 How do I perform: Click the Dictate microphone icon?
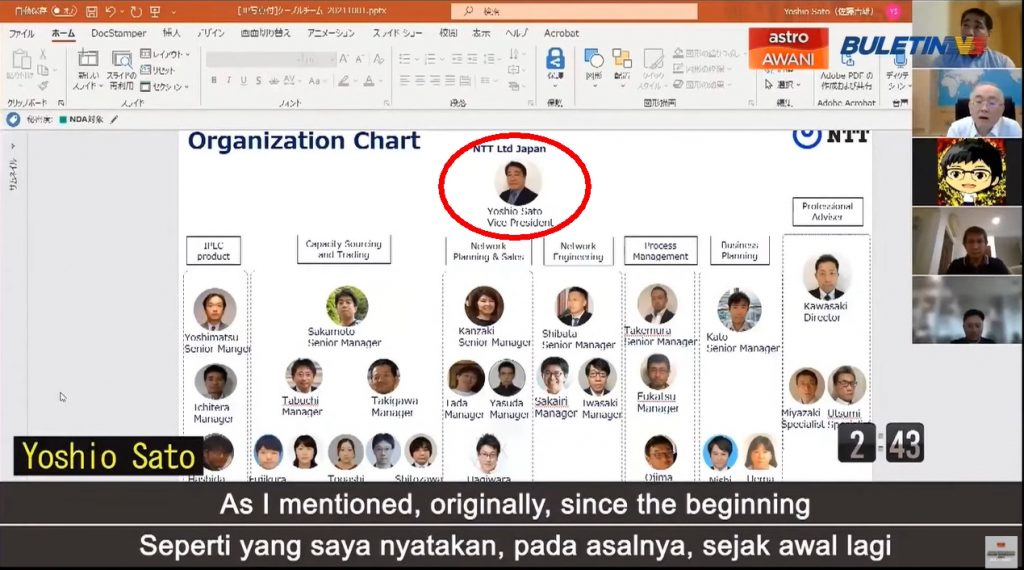[x=898, y=62]
